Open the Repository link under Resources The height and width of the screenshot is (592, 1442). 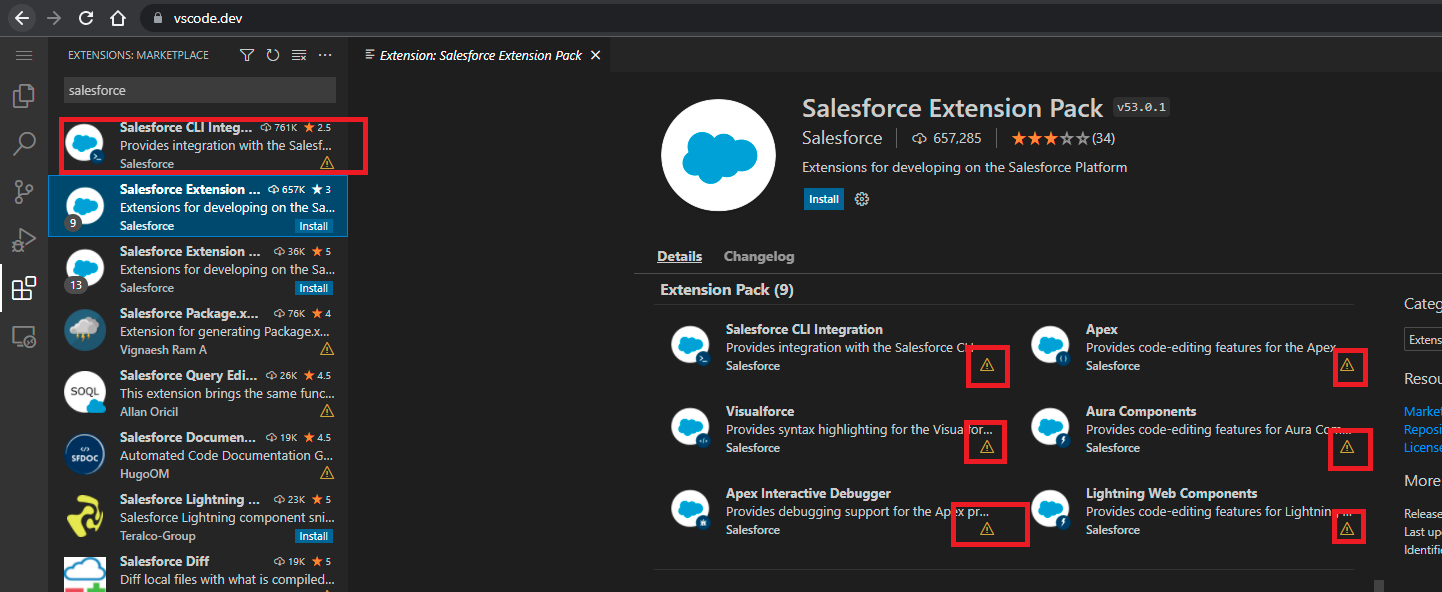click(1422, 429)
